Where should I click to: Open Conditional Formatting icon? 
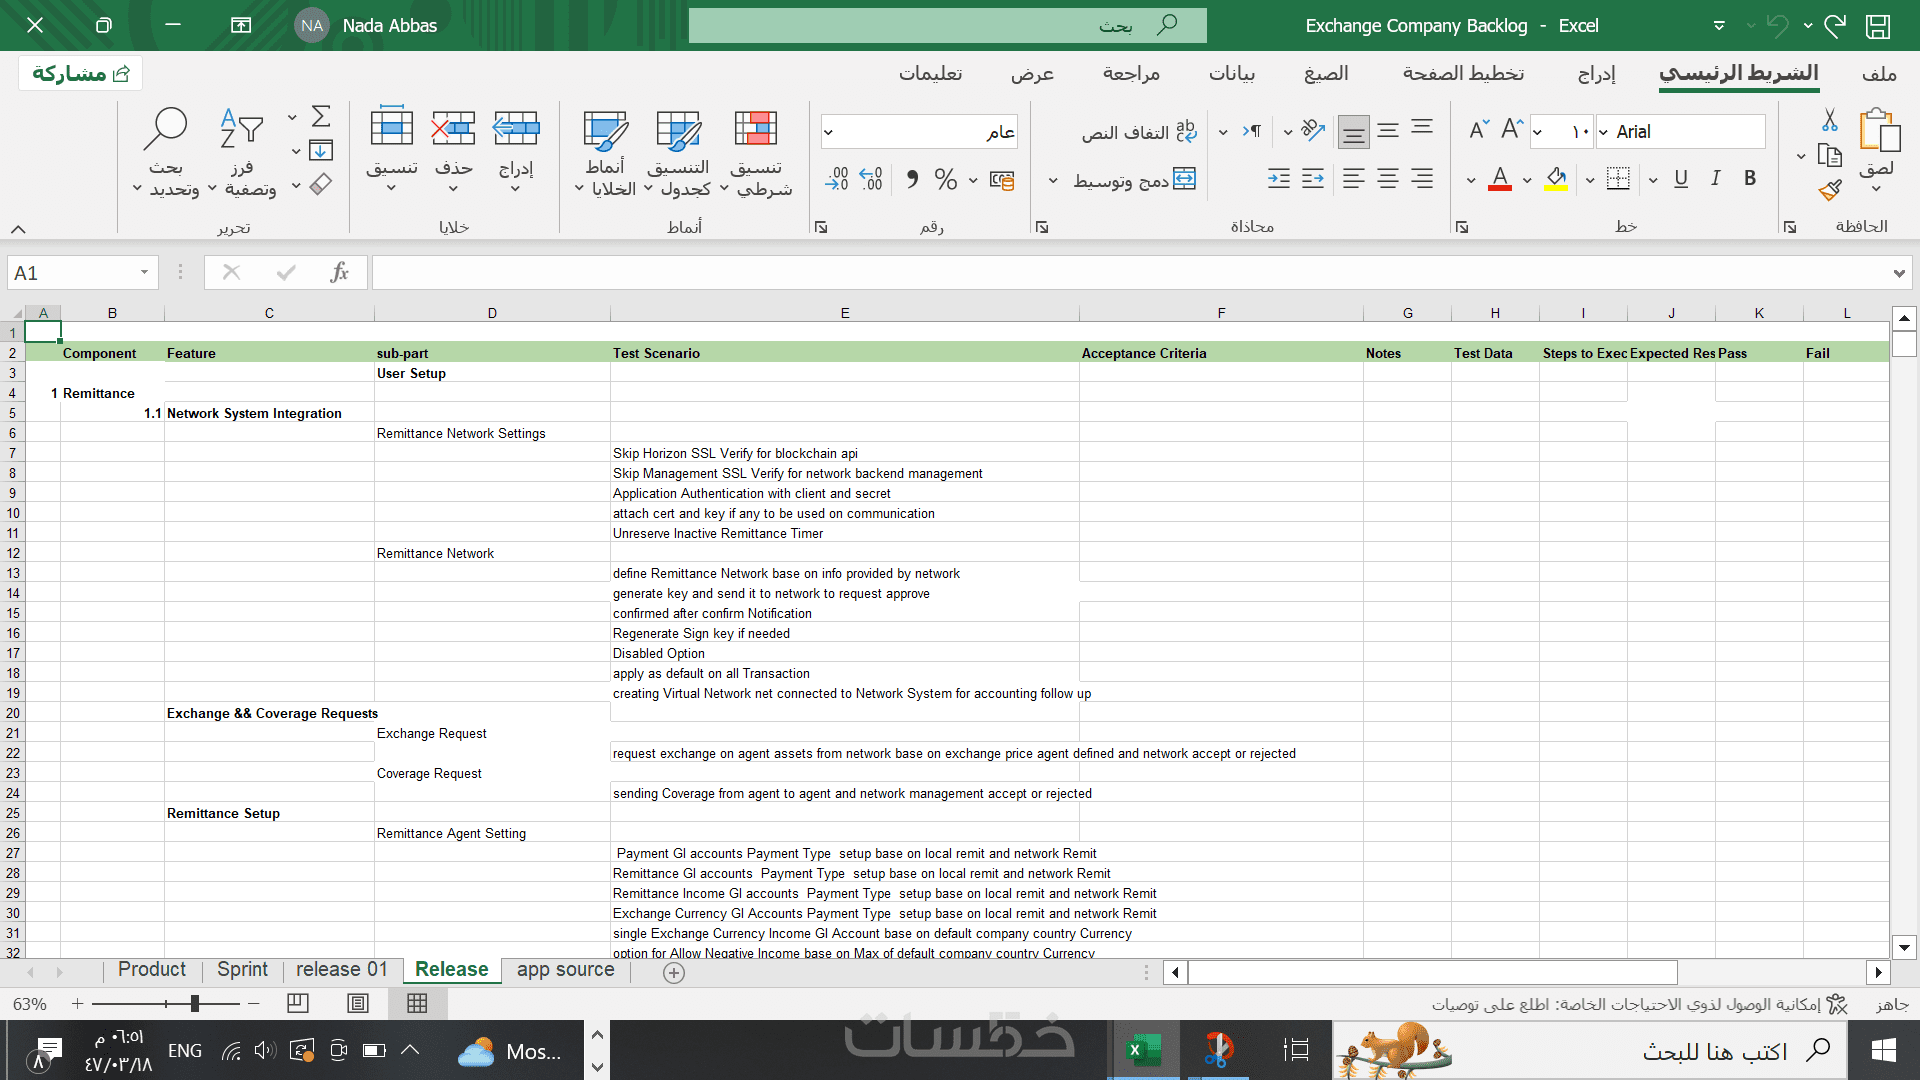click(x=756, y=130)
